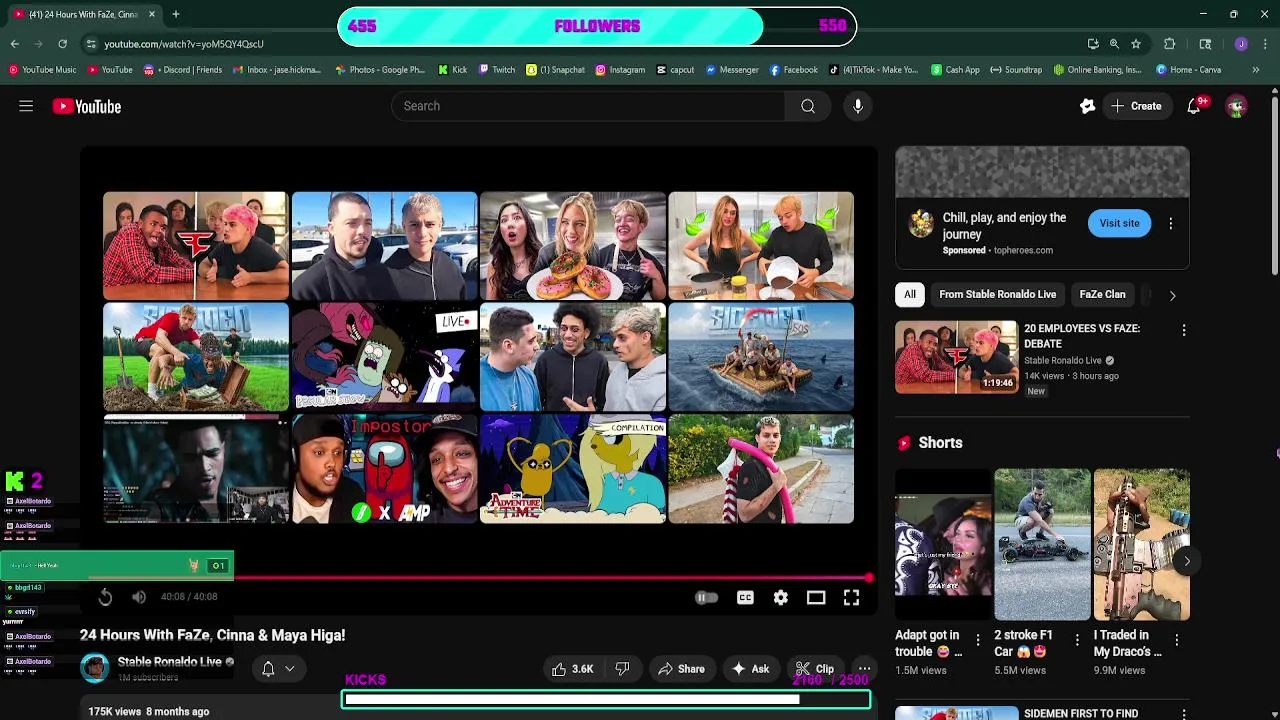
Task: Open options for the 20 Employees vs FaZe video
Action: coord(1184,330)
